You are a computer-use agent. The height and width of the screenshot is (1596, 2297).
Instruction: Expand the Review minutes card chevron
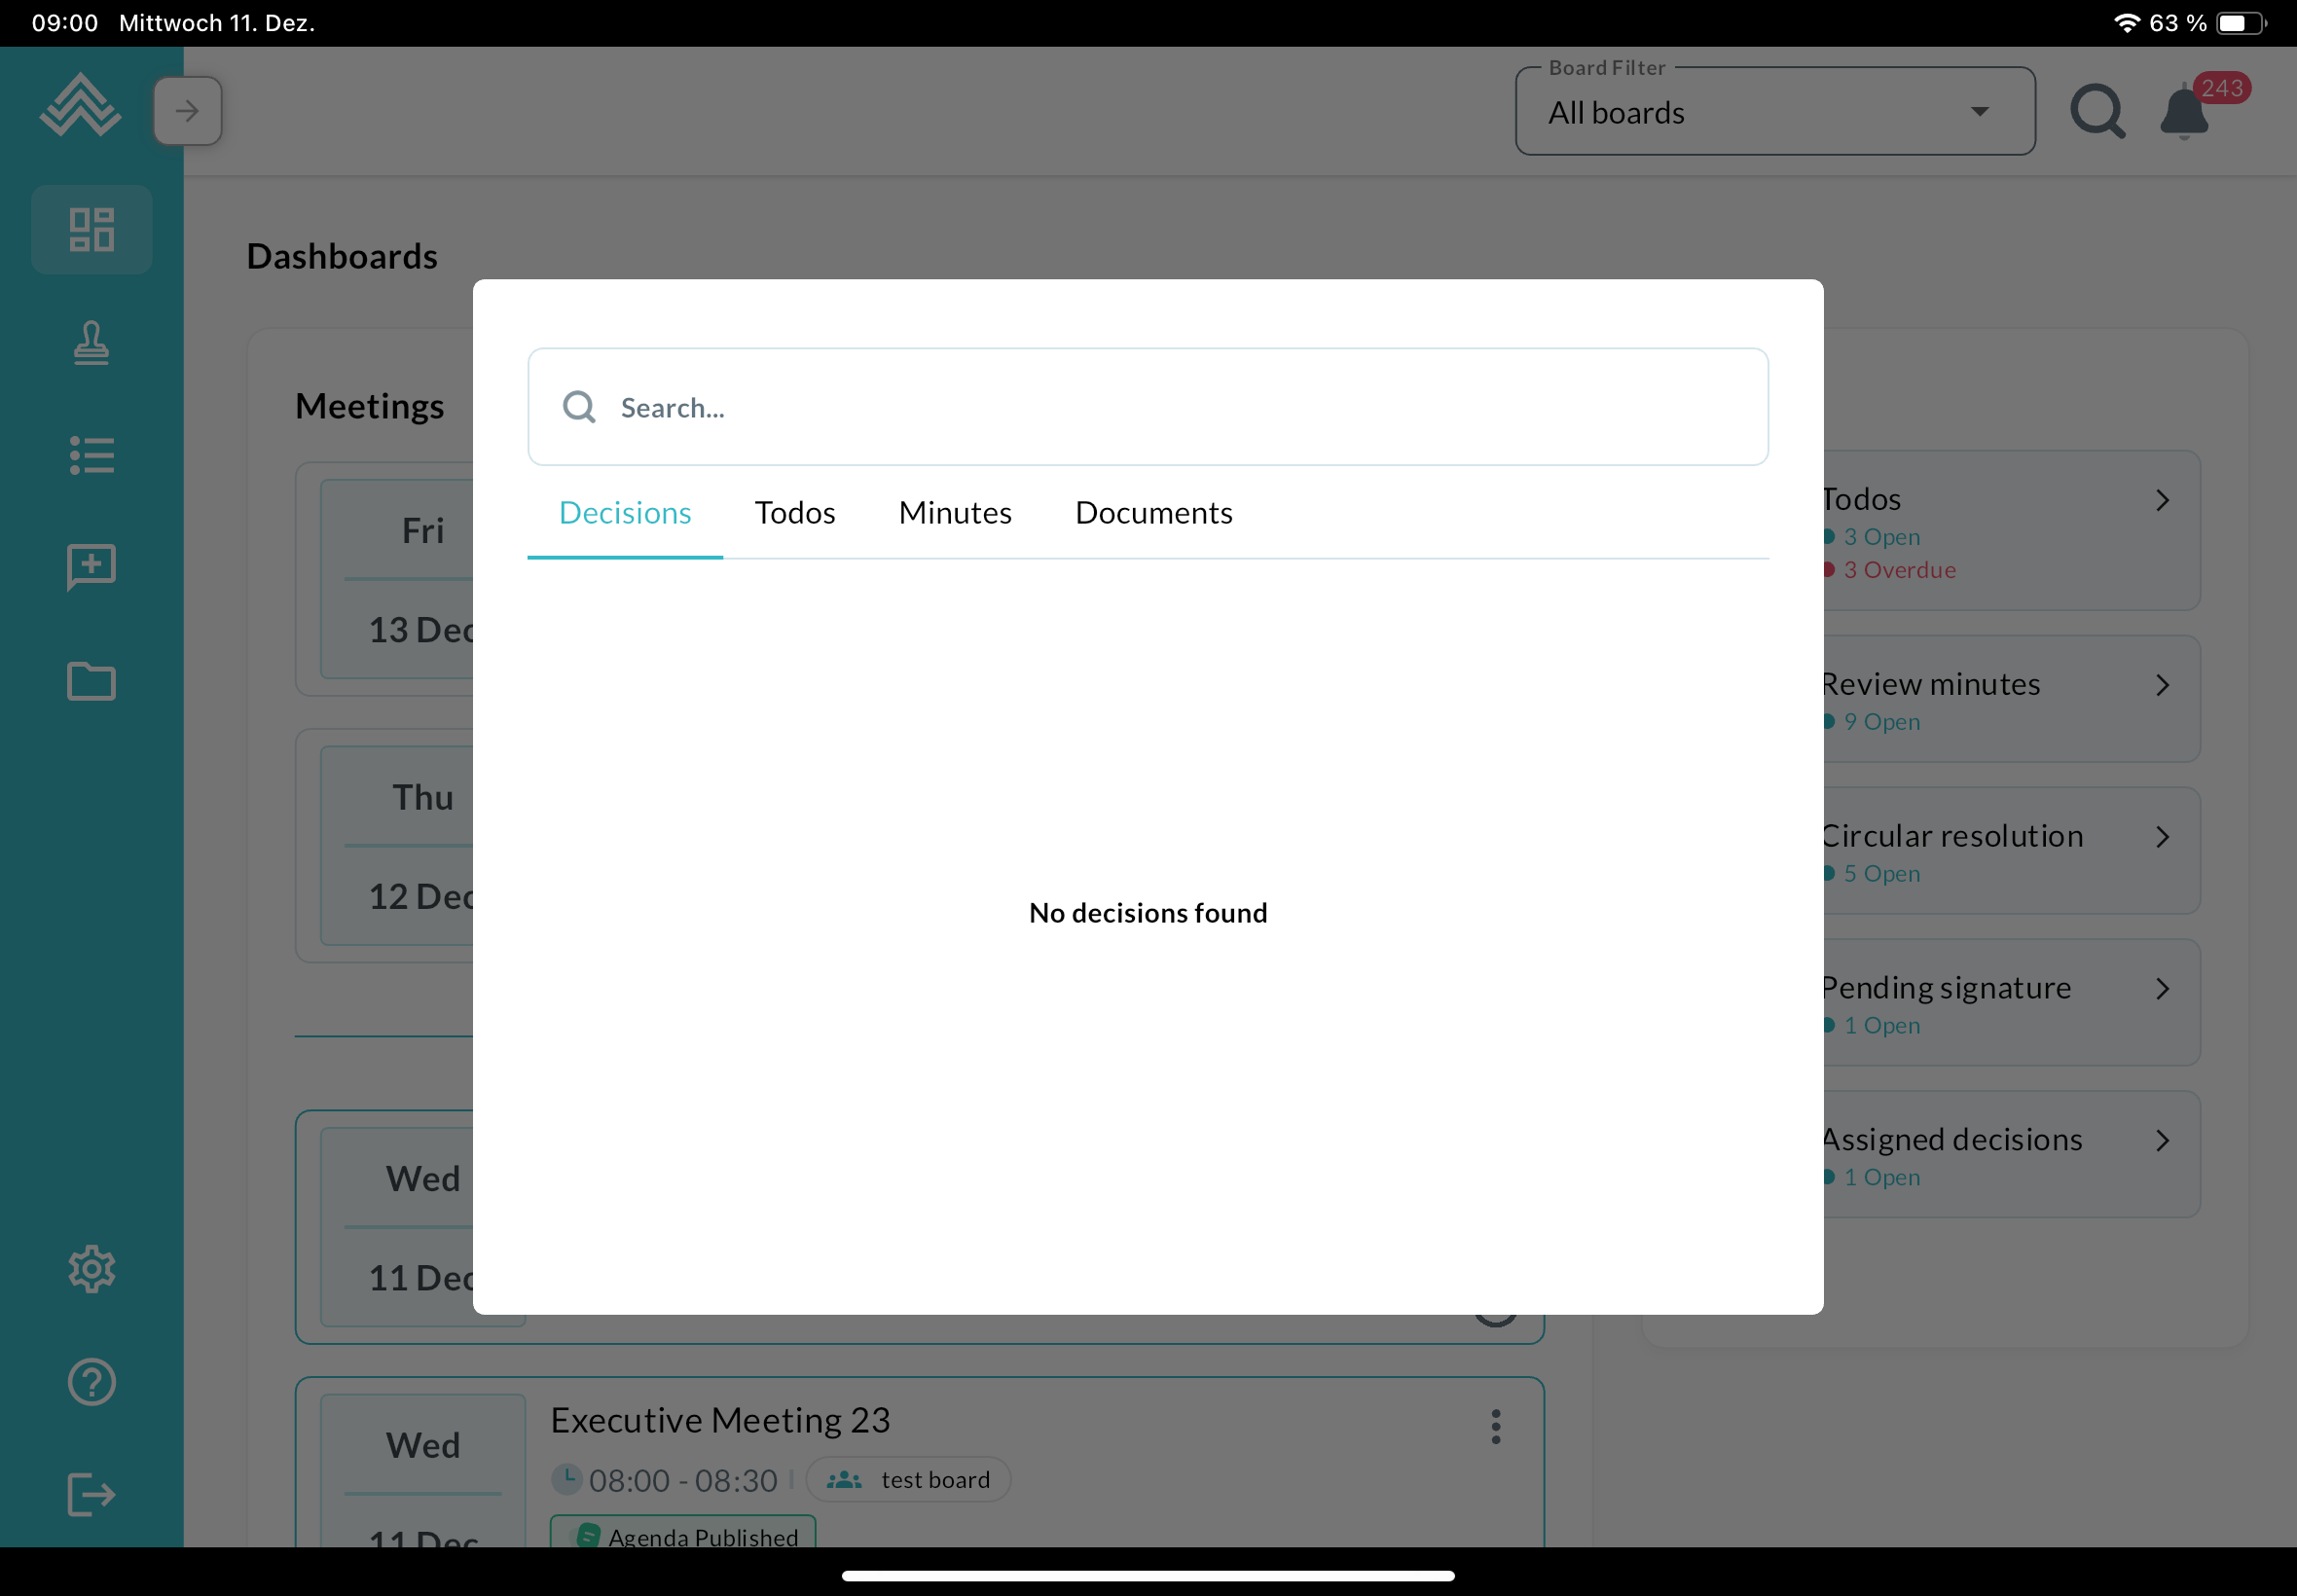coord(2162,685)
